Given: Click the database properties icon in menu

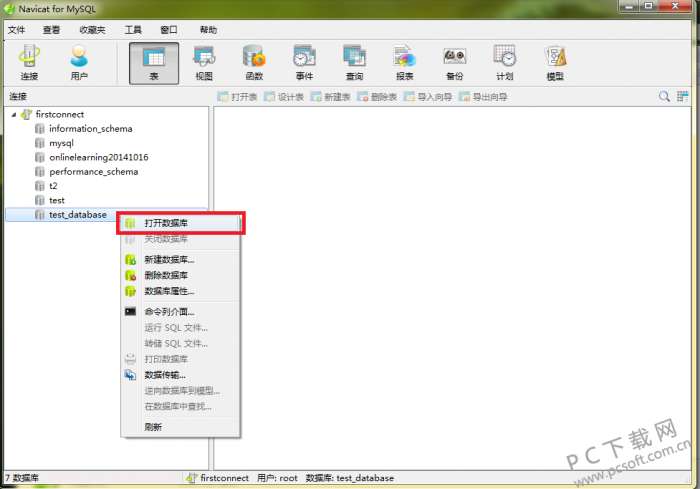Looking at the screenshot, I should click(x=130, y=291).
